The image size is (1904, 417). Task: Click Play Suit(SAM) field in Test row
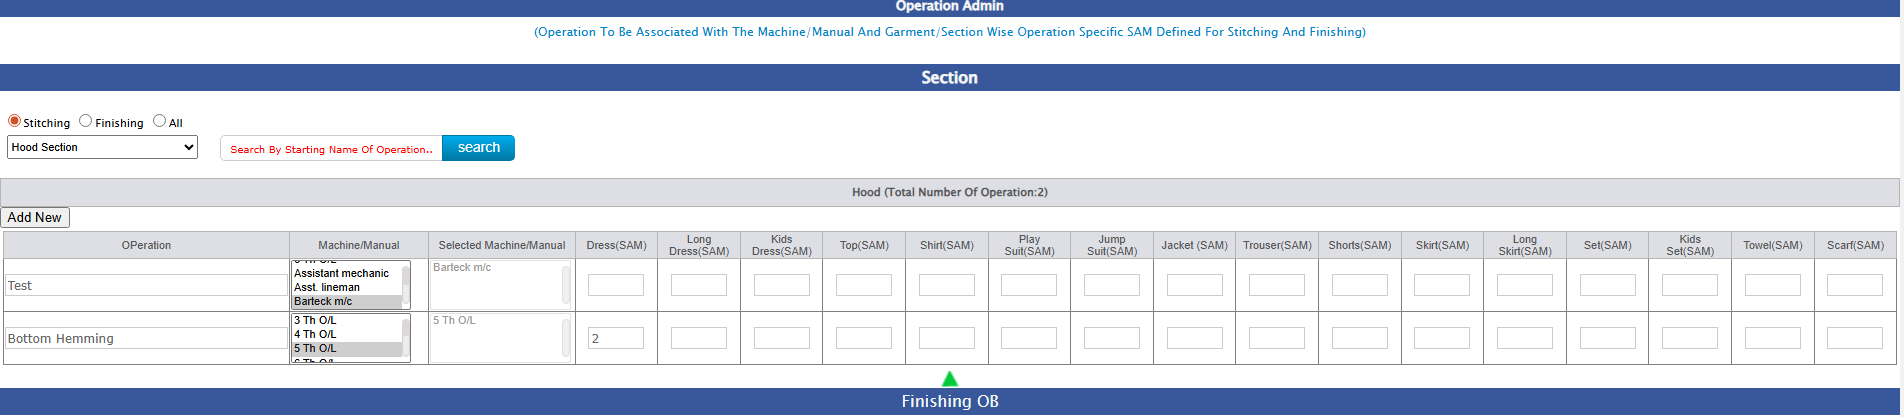[x=1029, y=285]
